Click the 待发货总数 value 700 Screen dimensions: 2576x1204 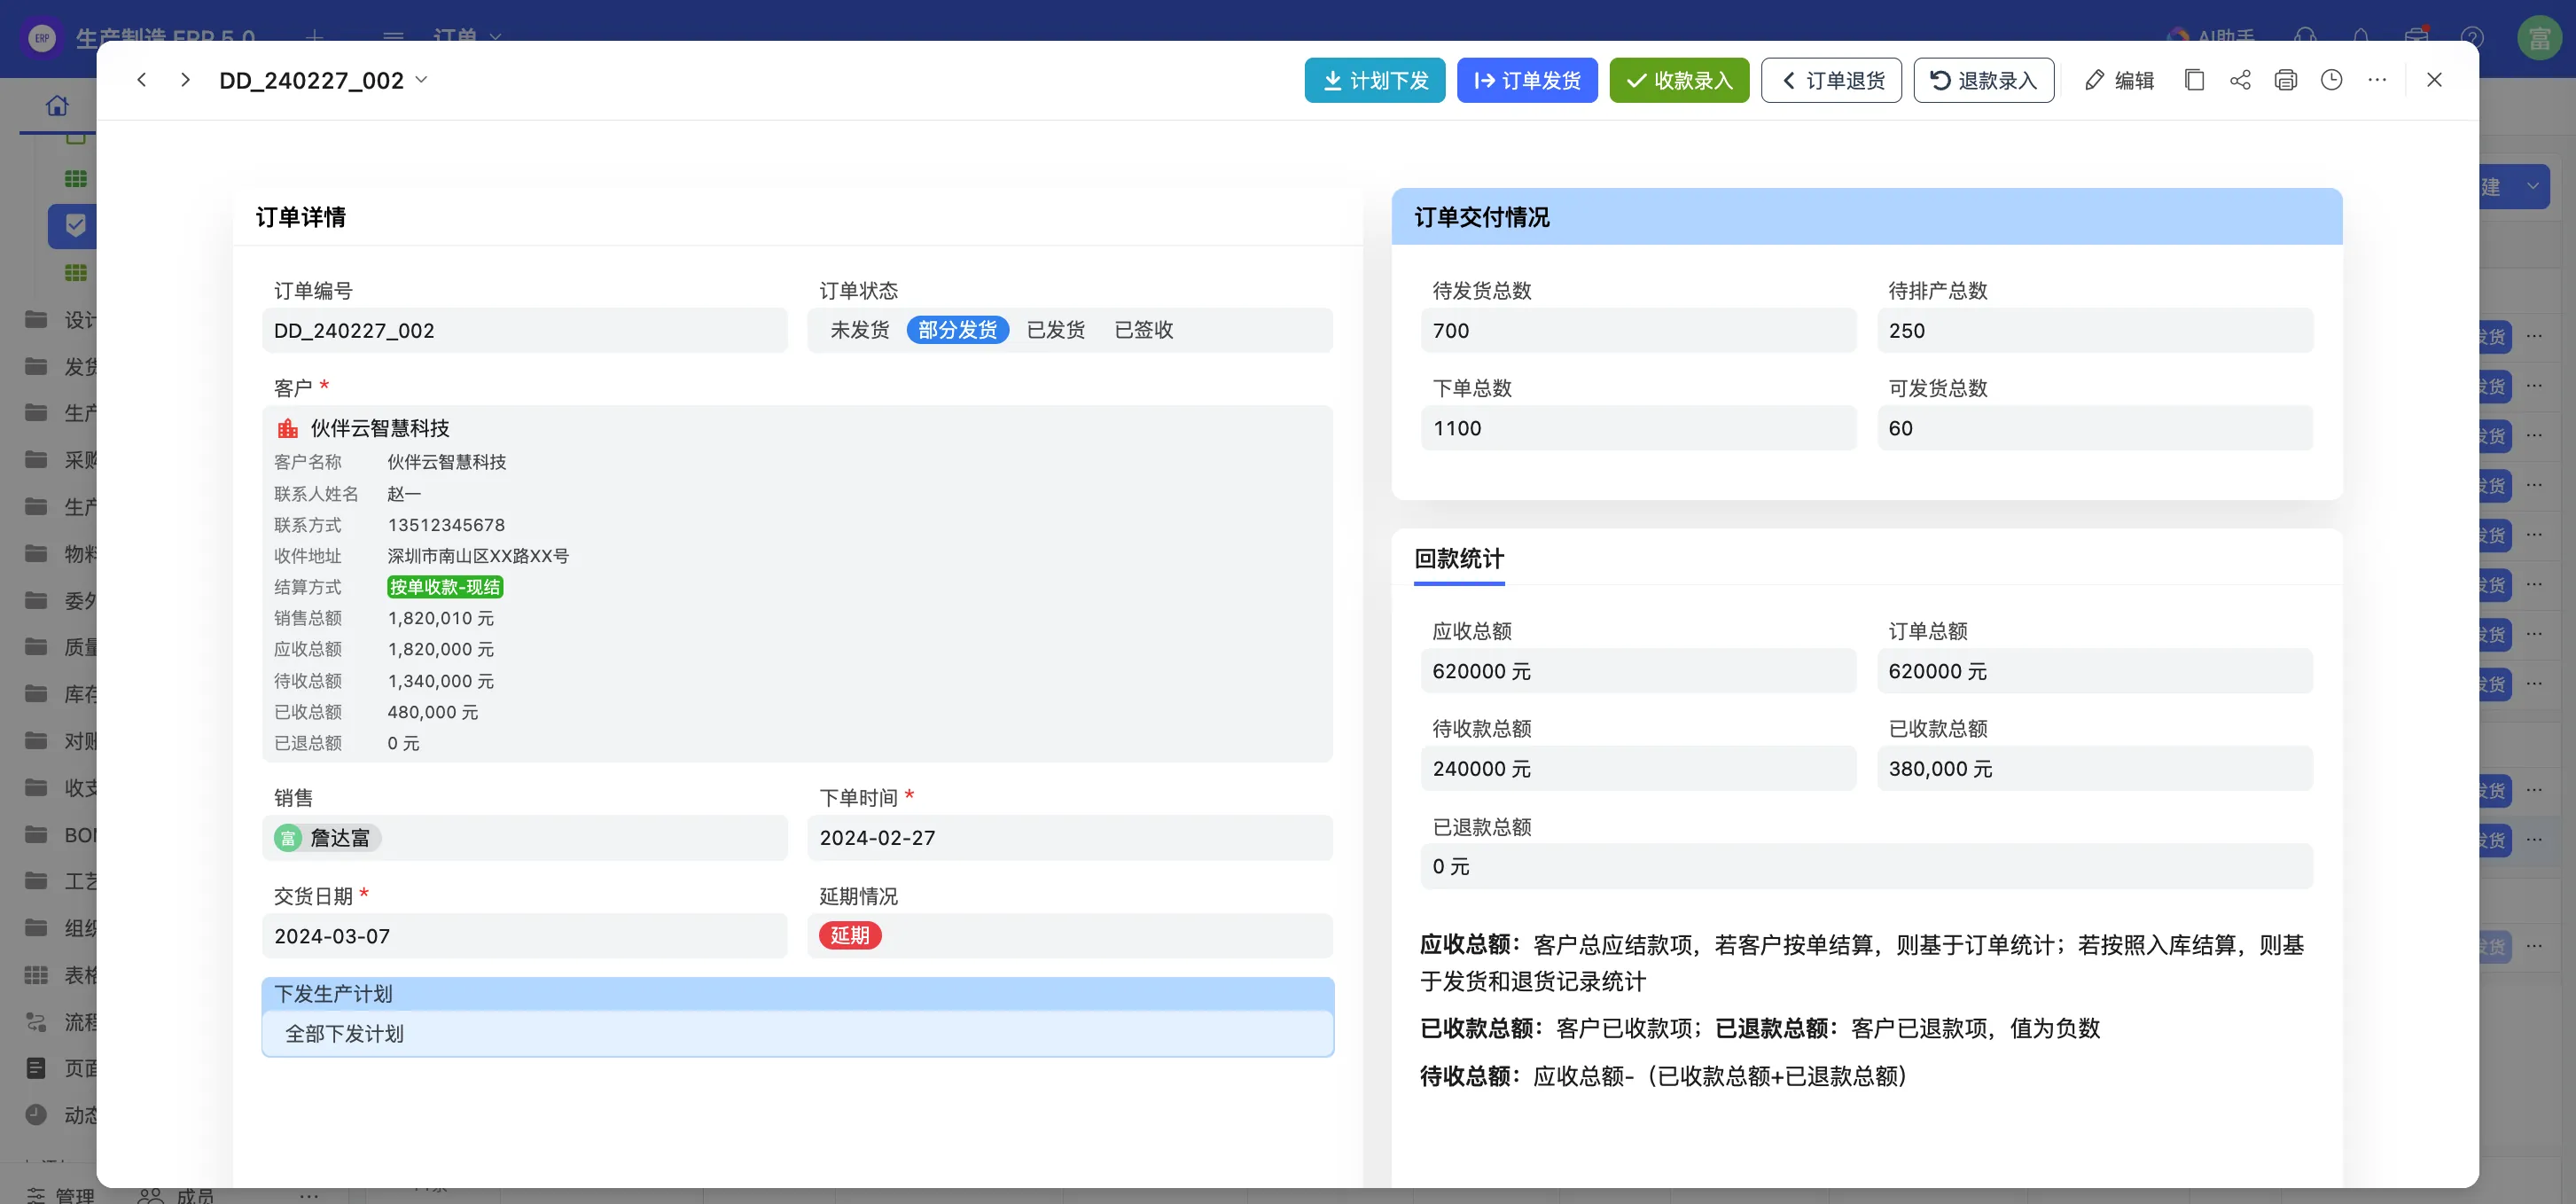pos(1638,330)
